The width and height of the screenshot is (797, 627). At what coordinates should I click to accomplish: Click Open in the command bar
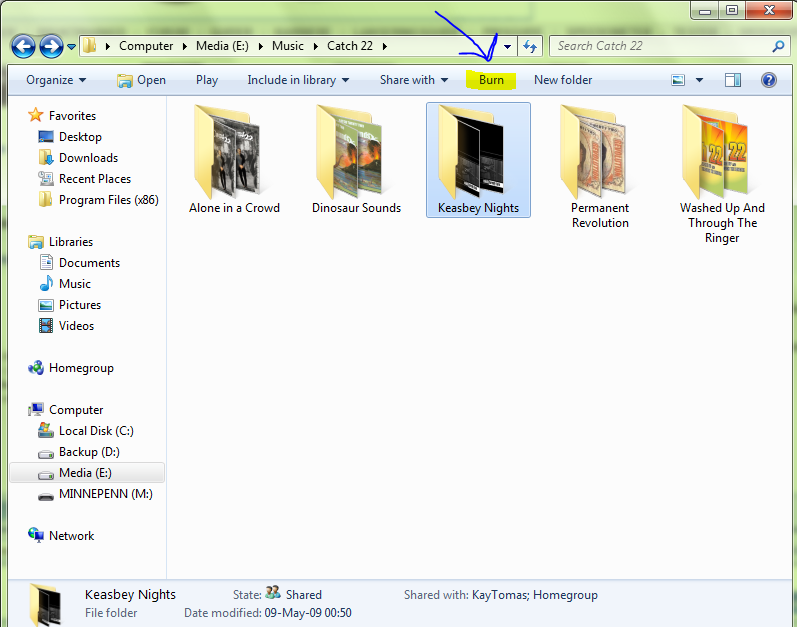[141, 80]
